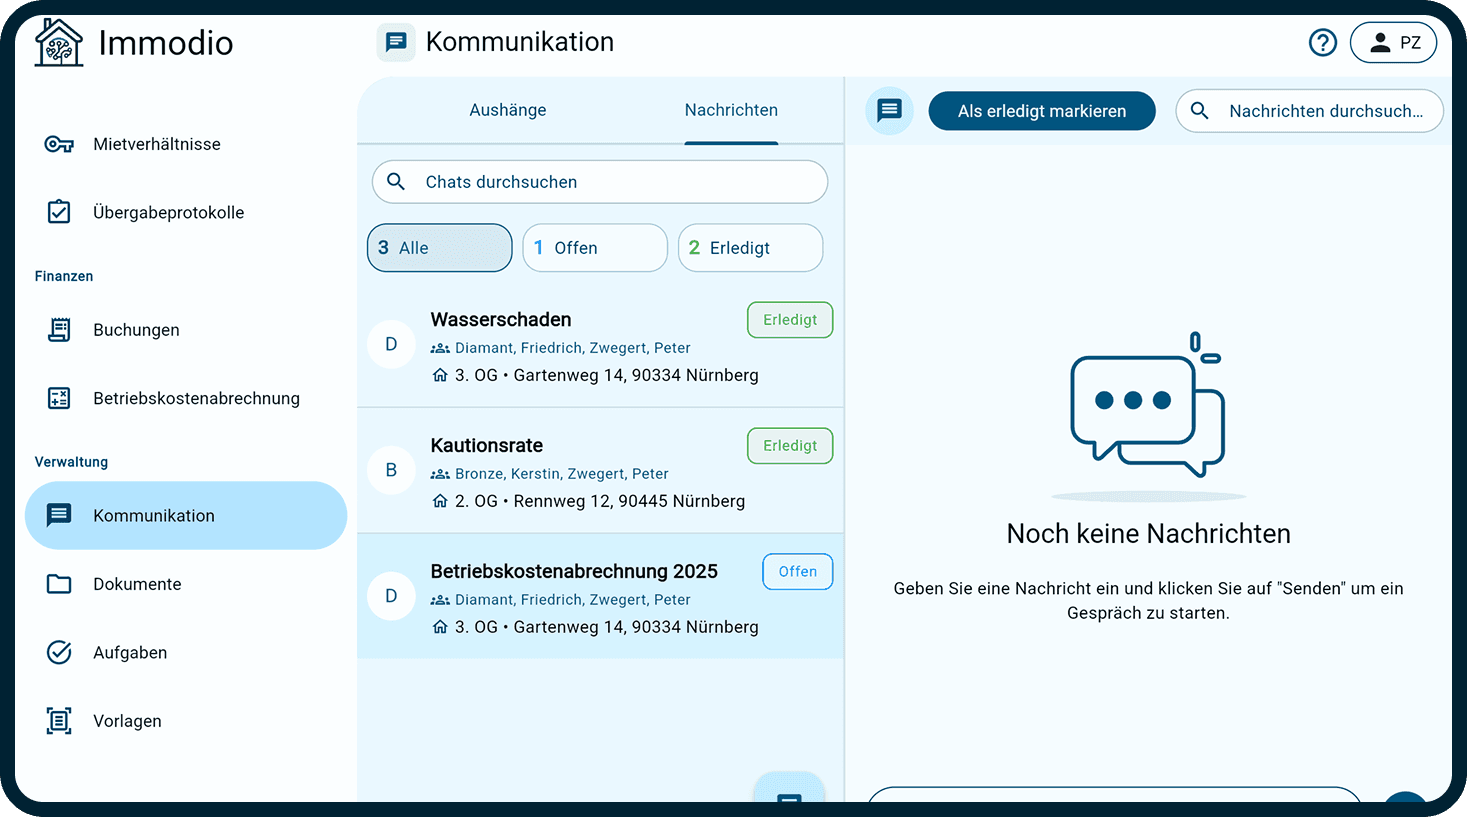Viewport: 1467px width, 817px height.
Task: Click Als erledigt markieren button
Action: pyautogui.click(x=1042, y=111)
